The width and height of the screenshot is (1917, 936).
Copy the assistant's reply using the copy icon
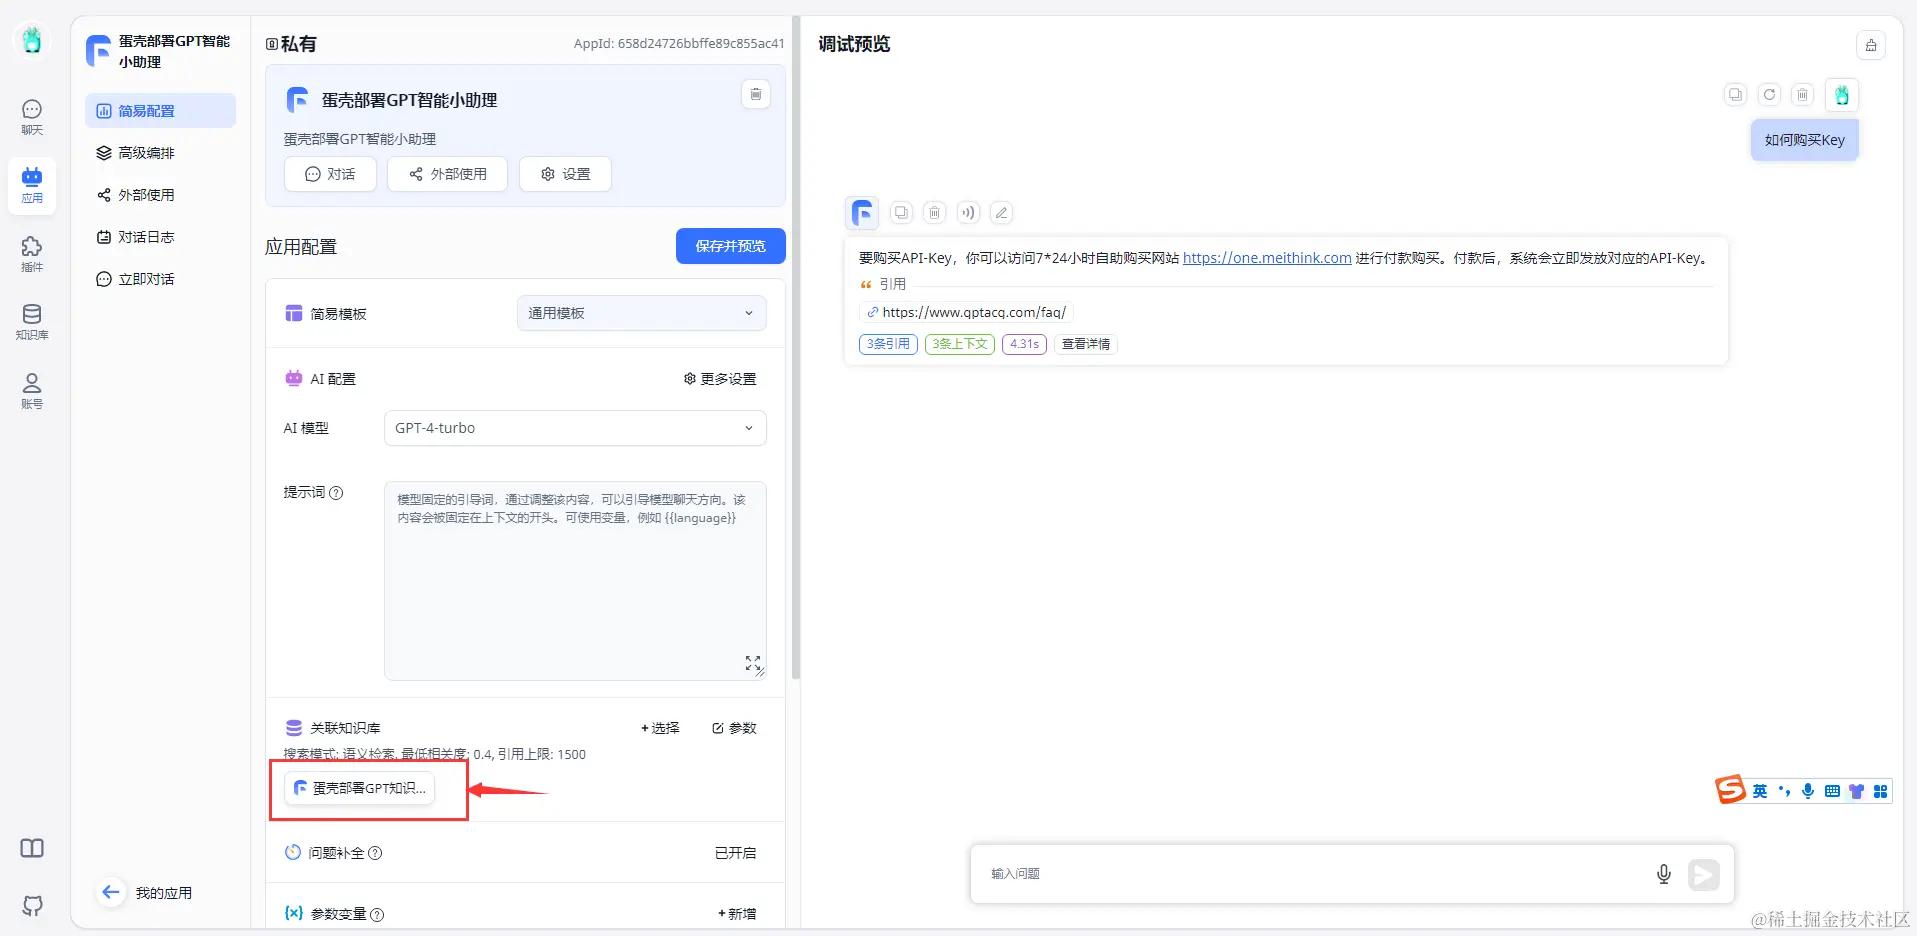(x=901, y=212)
